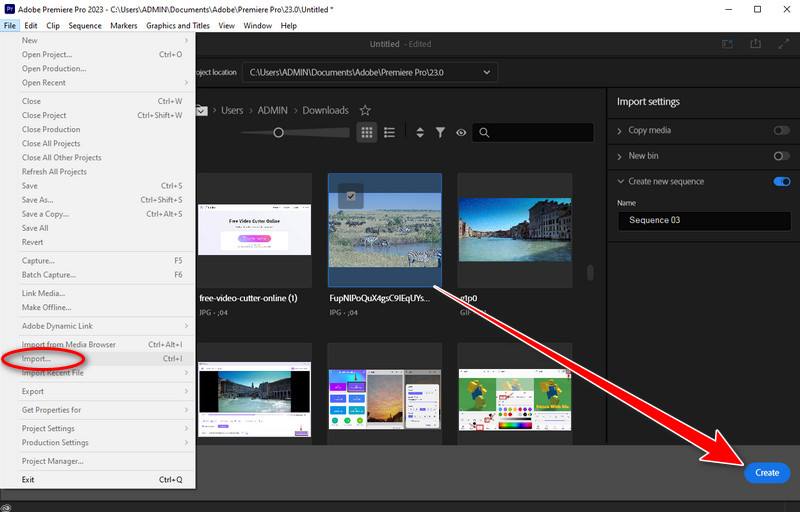The width and height of the screenshot is (800, 512).
Task: Navigate to Users in breadcrumb
Action: click(x=232, y=110)
